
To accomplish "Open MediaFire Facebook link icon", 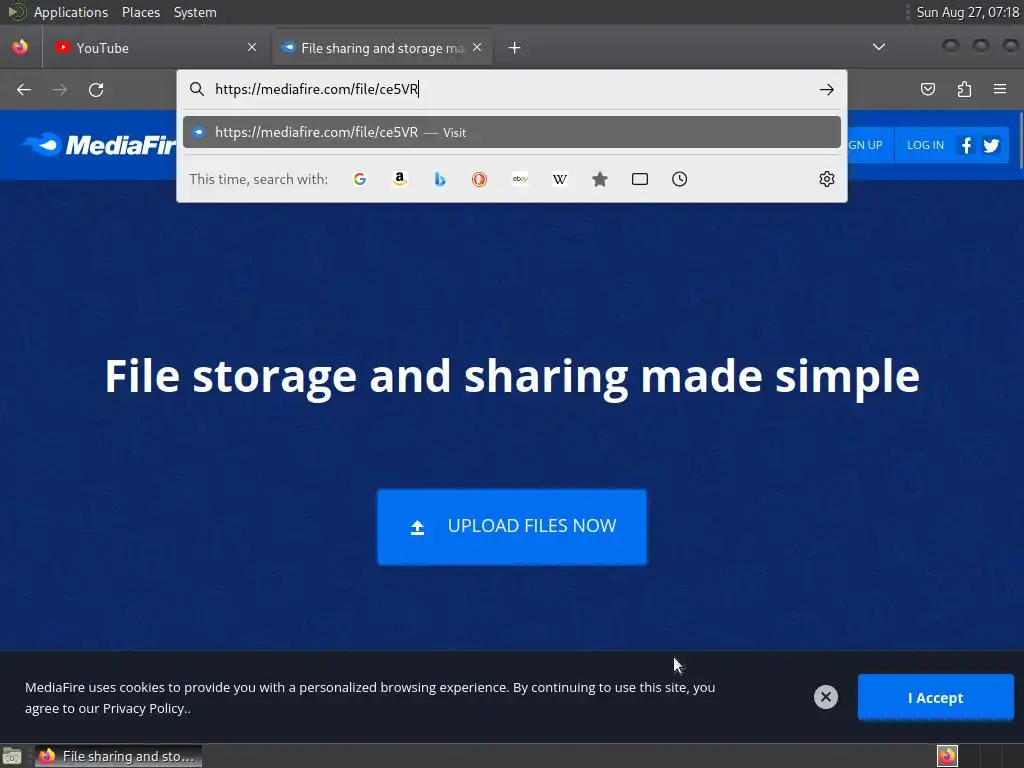I will (x=967, y=145).
